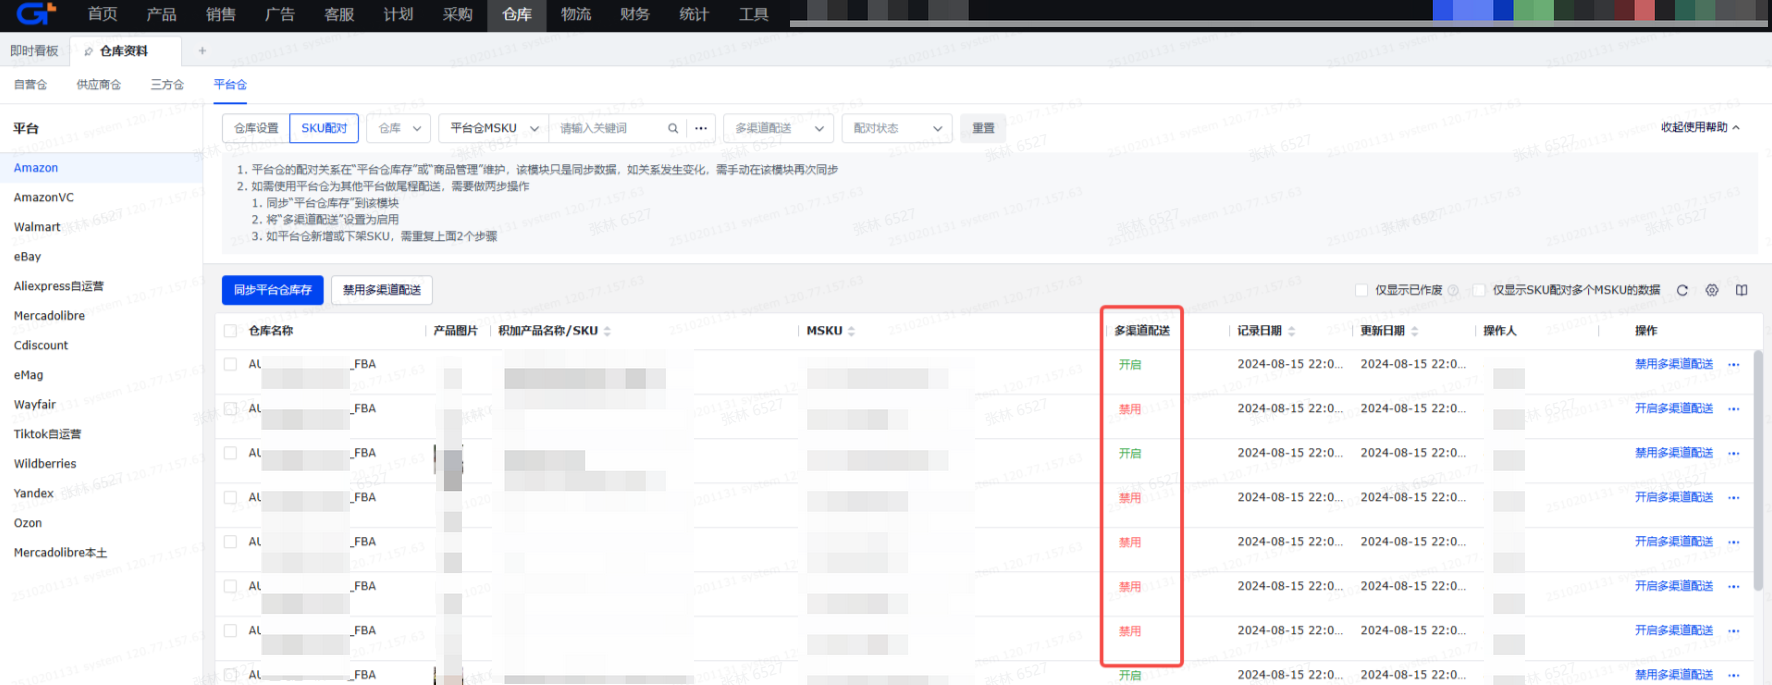Click the book icon above the table
The width and height of the screenshot is (1772, 685).
coord(1741,290)
